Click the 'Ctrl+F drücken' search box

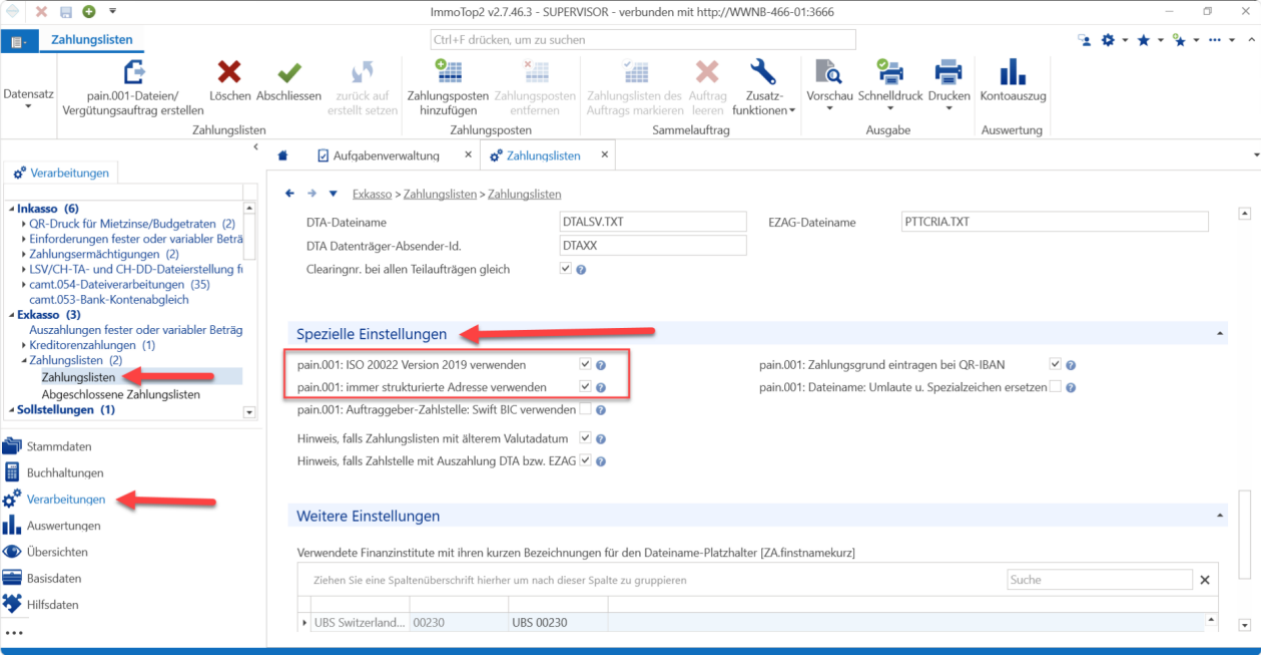(642, 40)
